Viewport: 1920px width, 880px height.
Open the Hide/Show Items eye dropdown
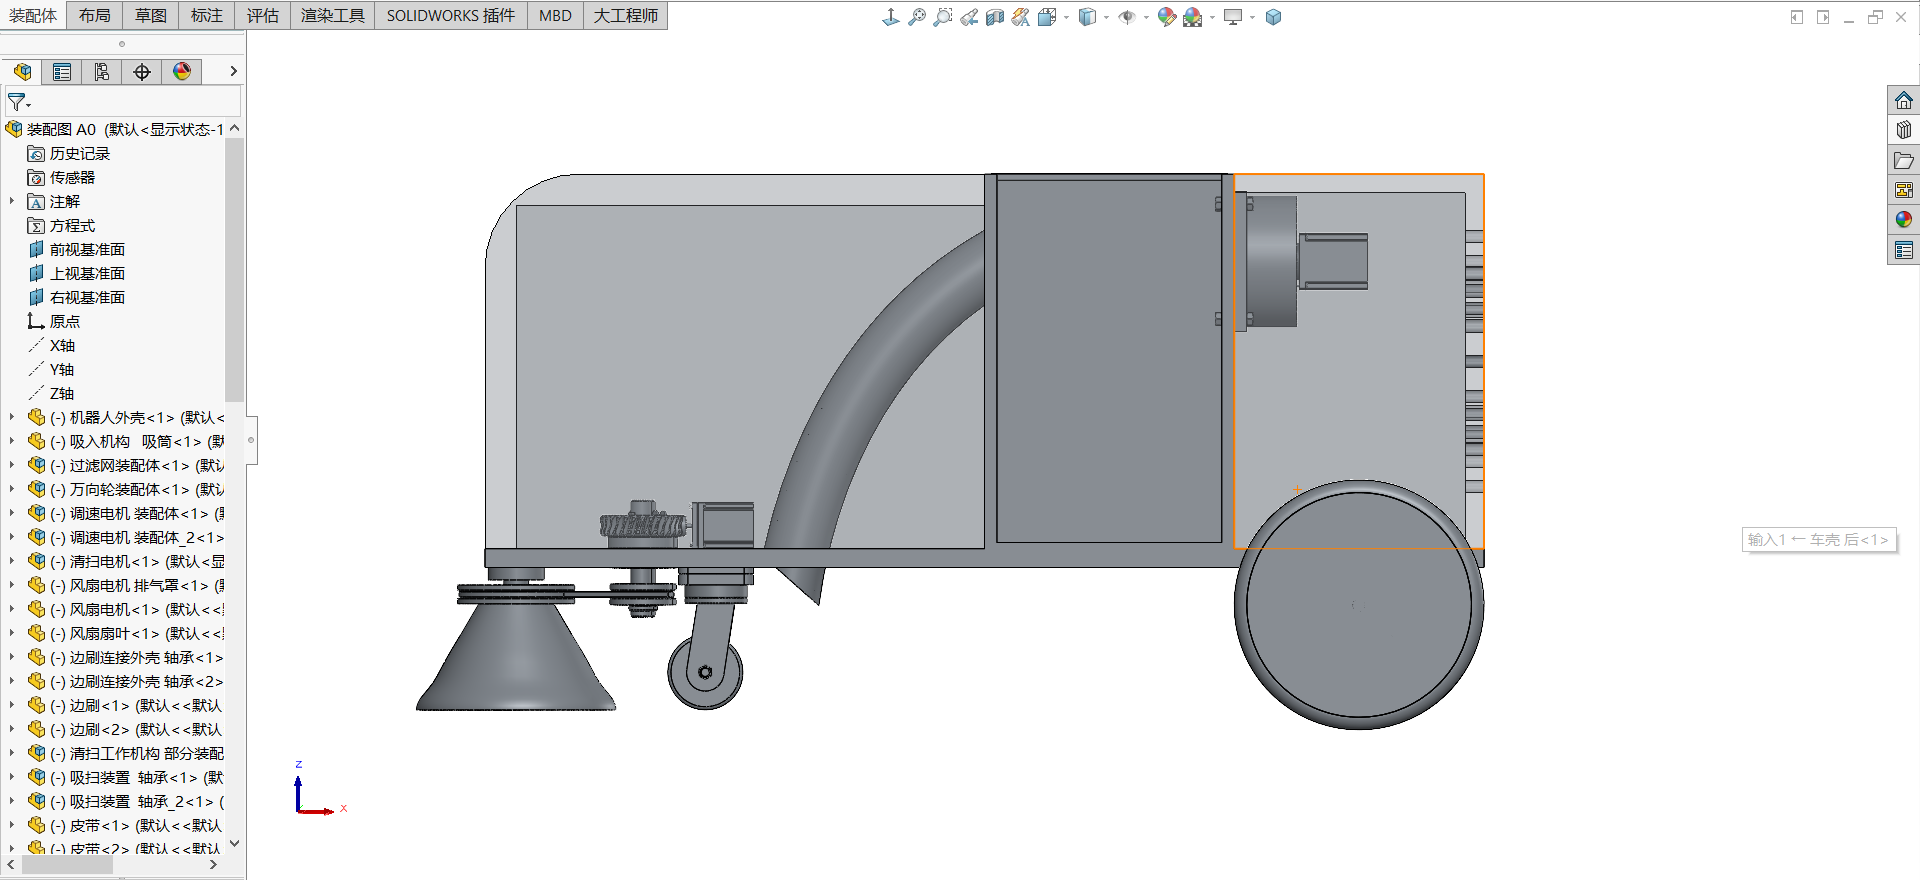(x=1146, y=17)
